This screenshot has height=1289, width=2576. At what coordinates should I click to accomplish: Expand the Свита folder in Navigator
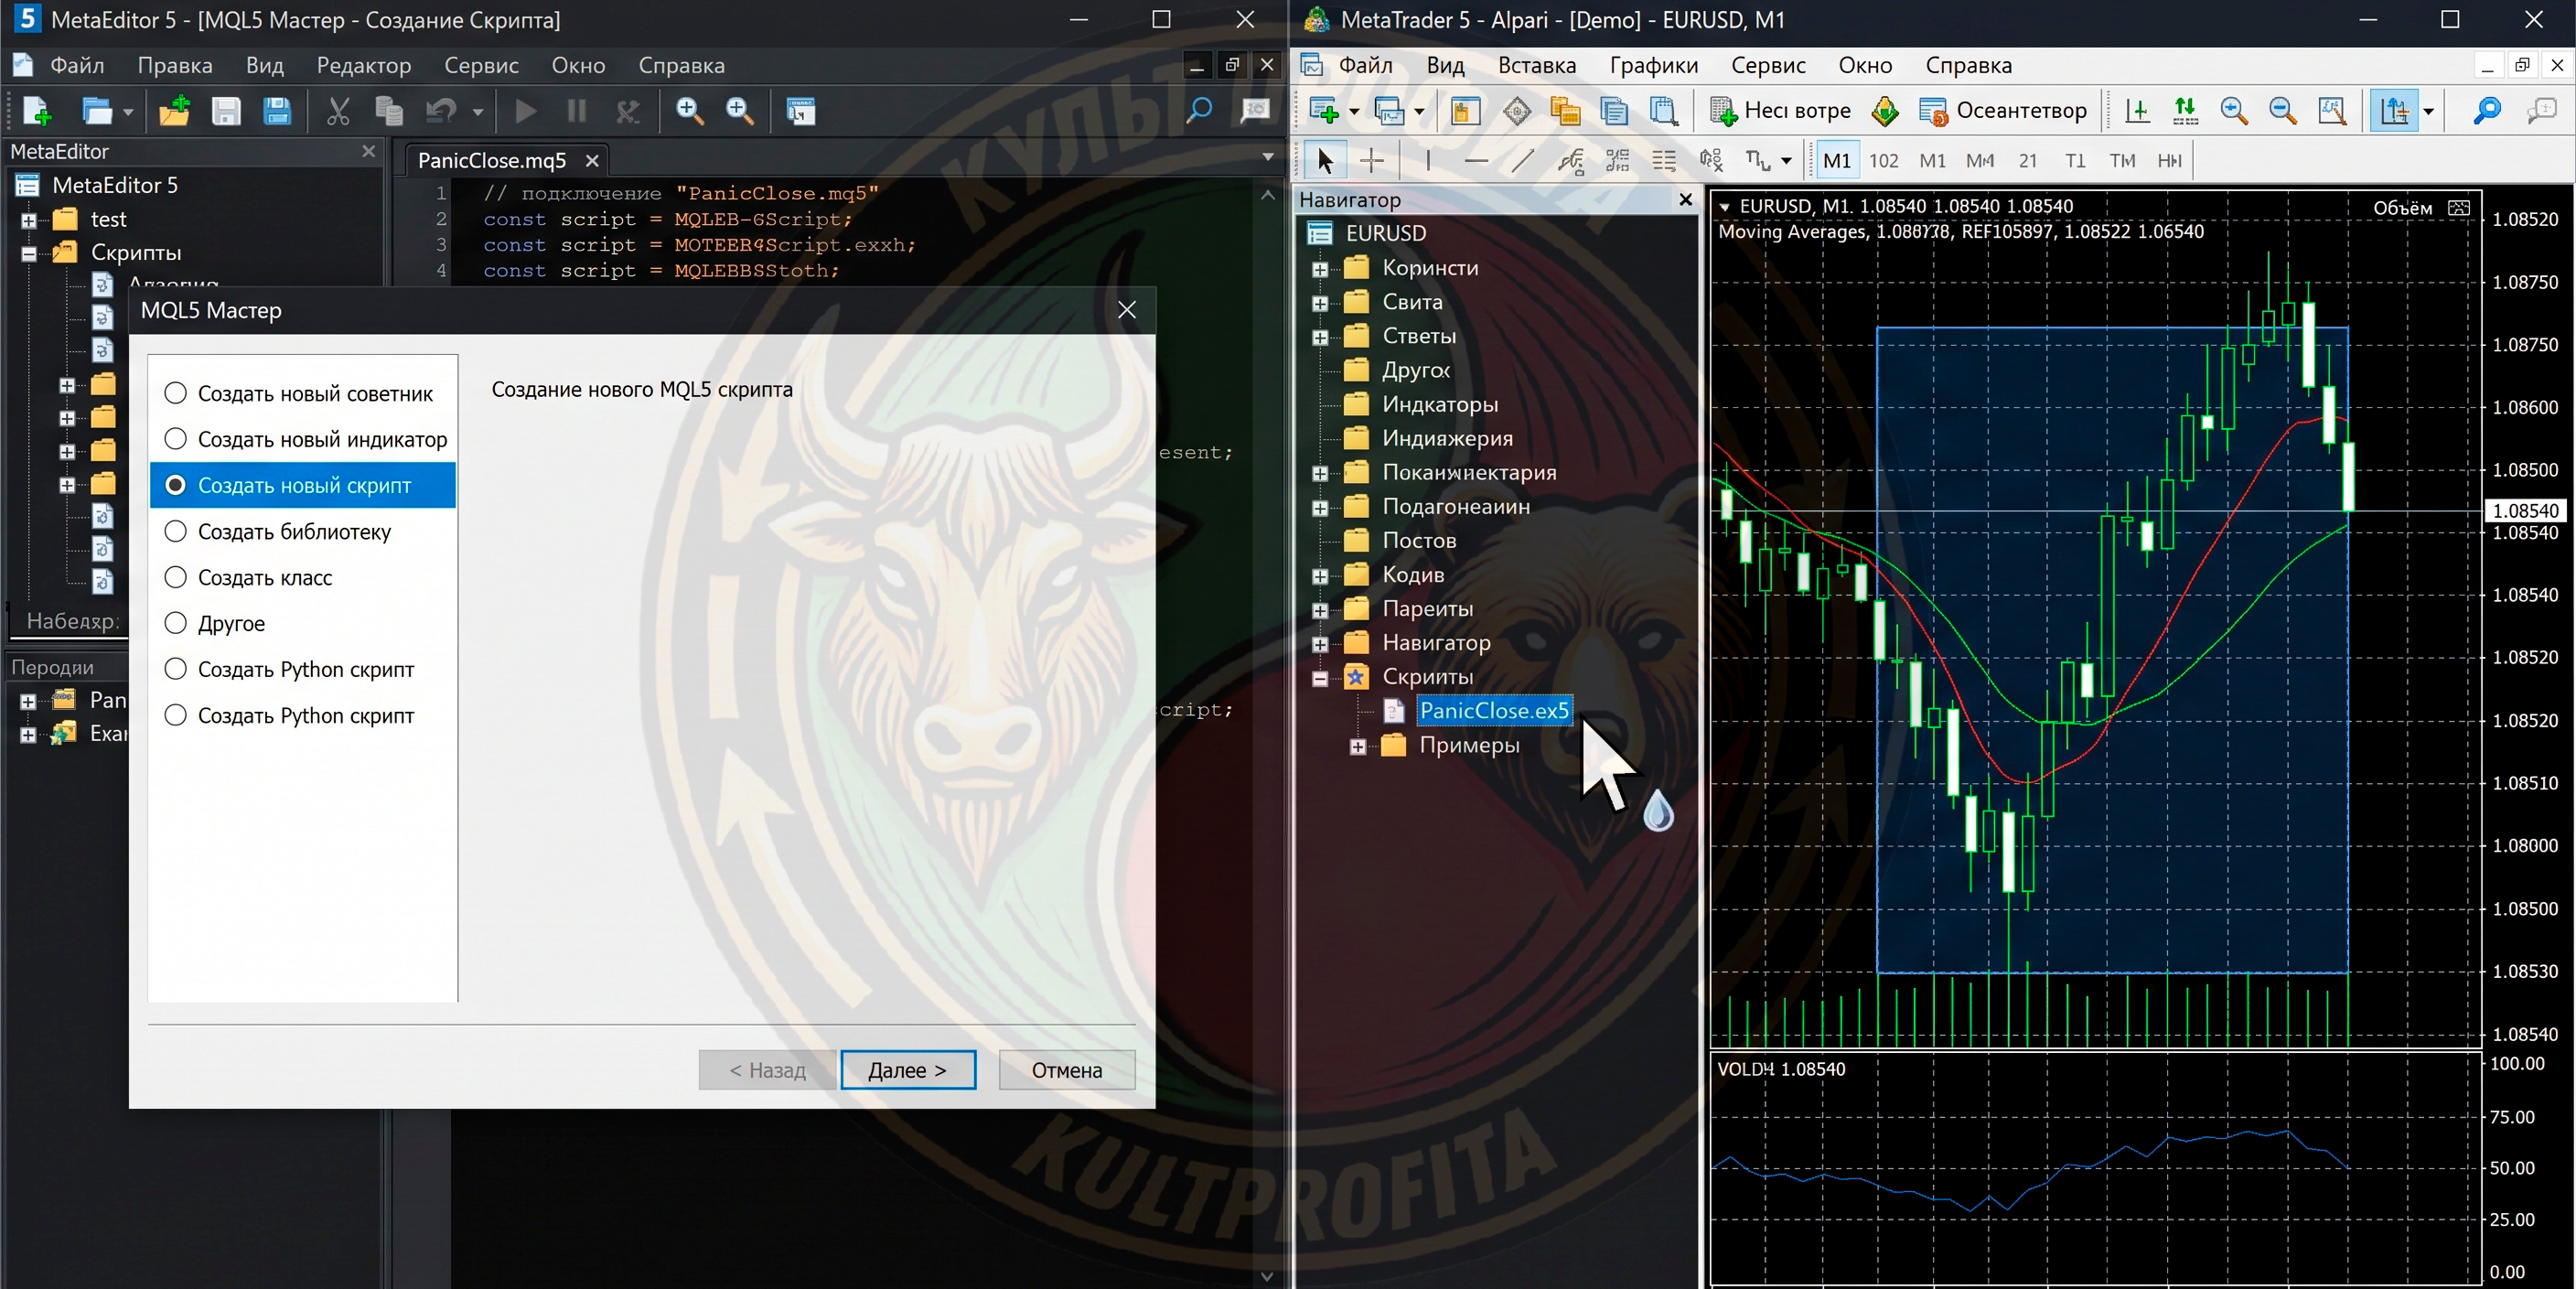1320,303
